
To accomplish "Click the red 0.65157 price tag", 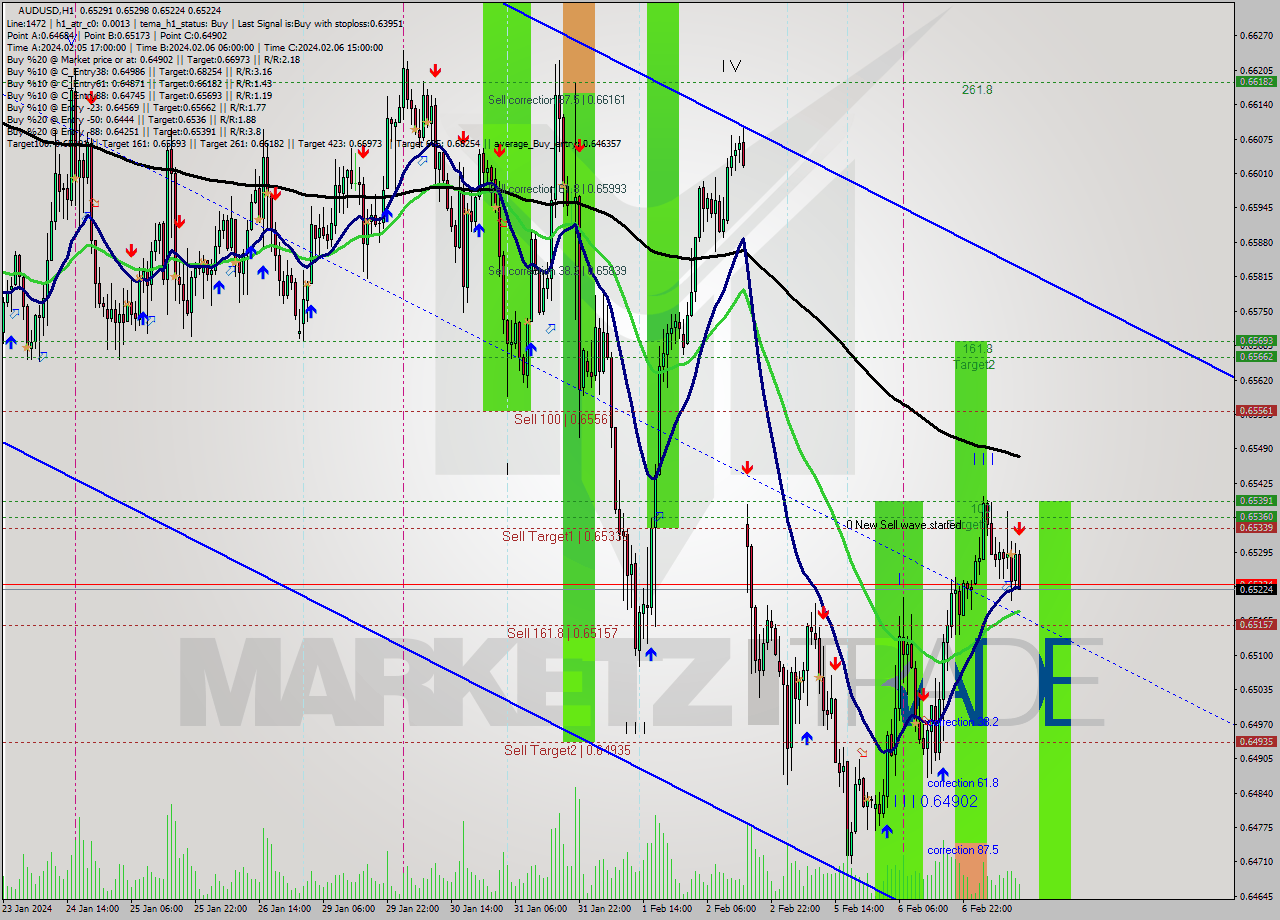I will [1256, 624].
